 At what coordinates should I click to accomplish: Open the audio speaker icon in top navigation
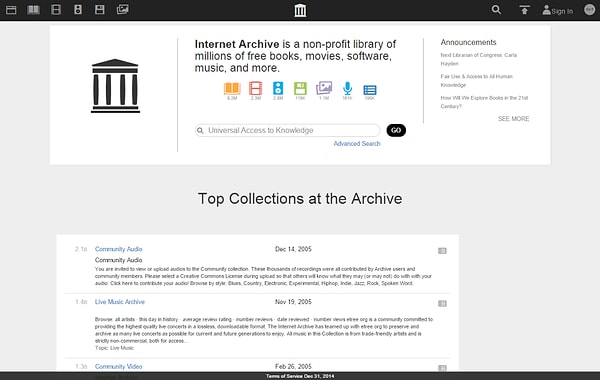coord(78,10)
